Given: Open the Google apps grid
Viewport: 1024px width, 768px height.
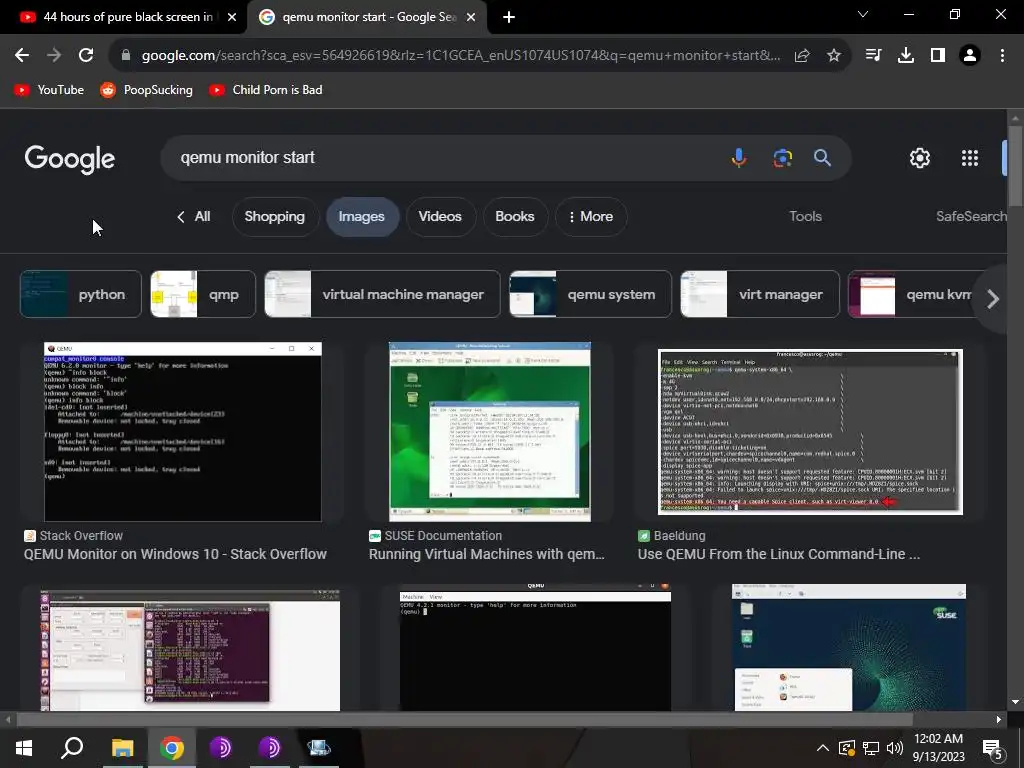Looking at the screenshot, I should pyautogui.click(x=970, y=157).
